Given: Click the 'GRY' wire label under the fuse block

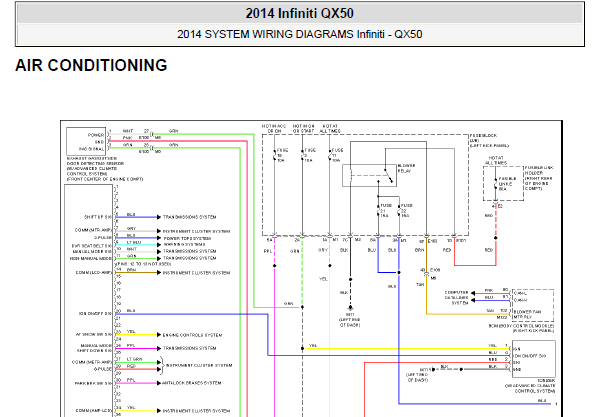Looking at the screenshot, I should coord(323,250).
